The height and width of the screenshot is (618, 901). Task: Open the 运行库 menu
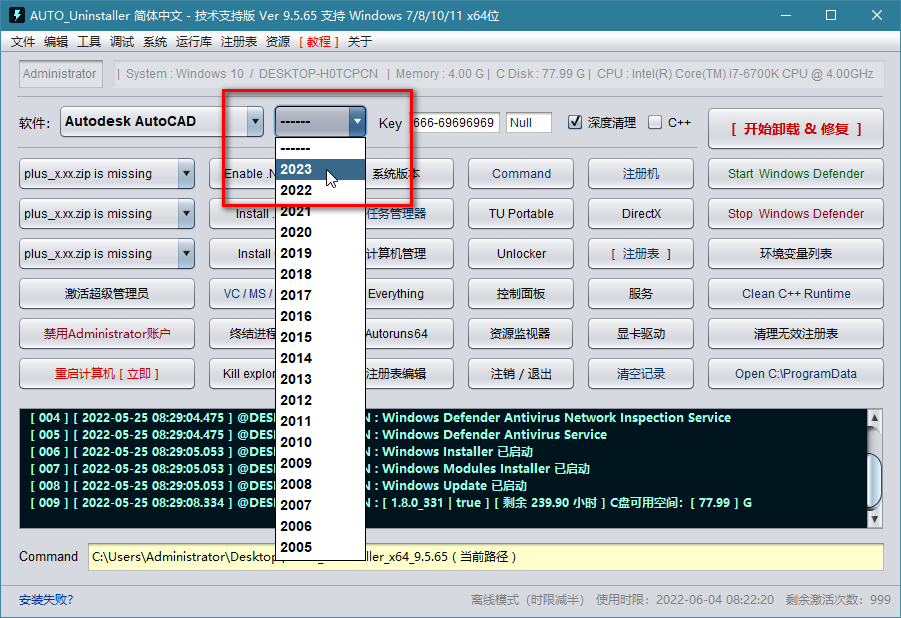(194, 41)
